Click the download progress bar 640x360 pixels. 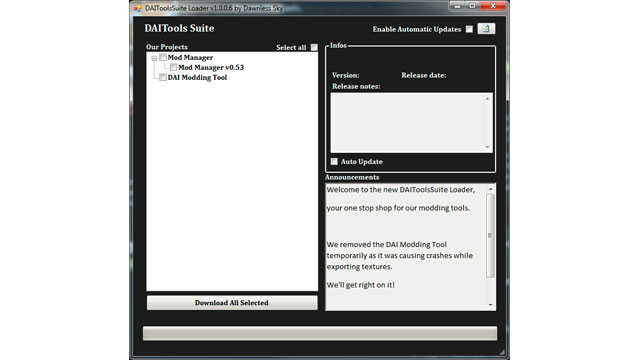pyautogui.click(x=320, y=333)
